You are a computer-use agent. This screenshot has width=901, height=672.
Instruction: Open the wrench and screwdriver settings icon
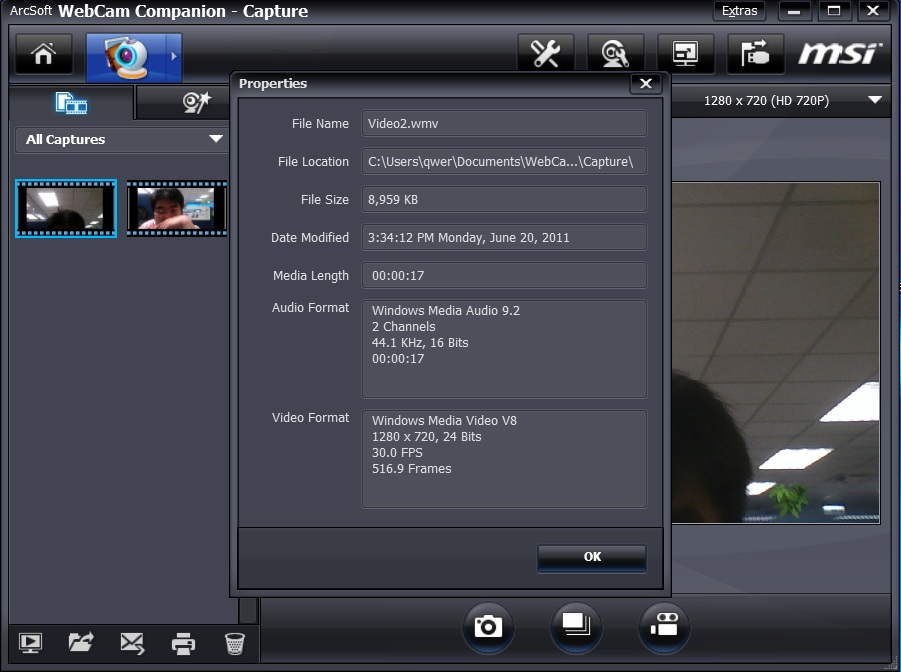[x=545, y=55]
